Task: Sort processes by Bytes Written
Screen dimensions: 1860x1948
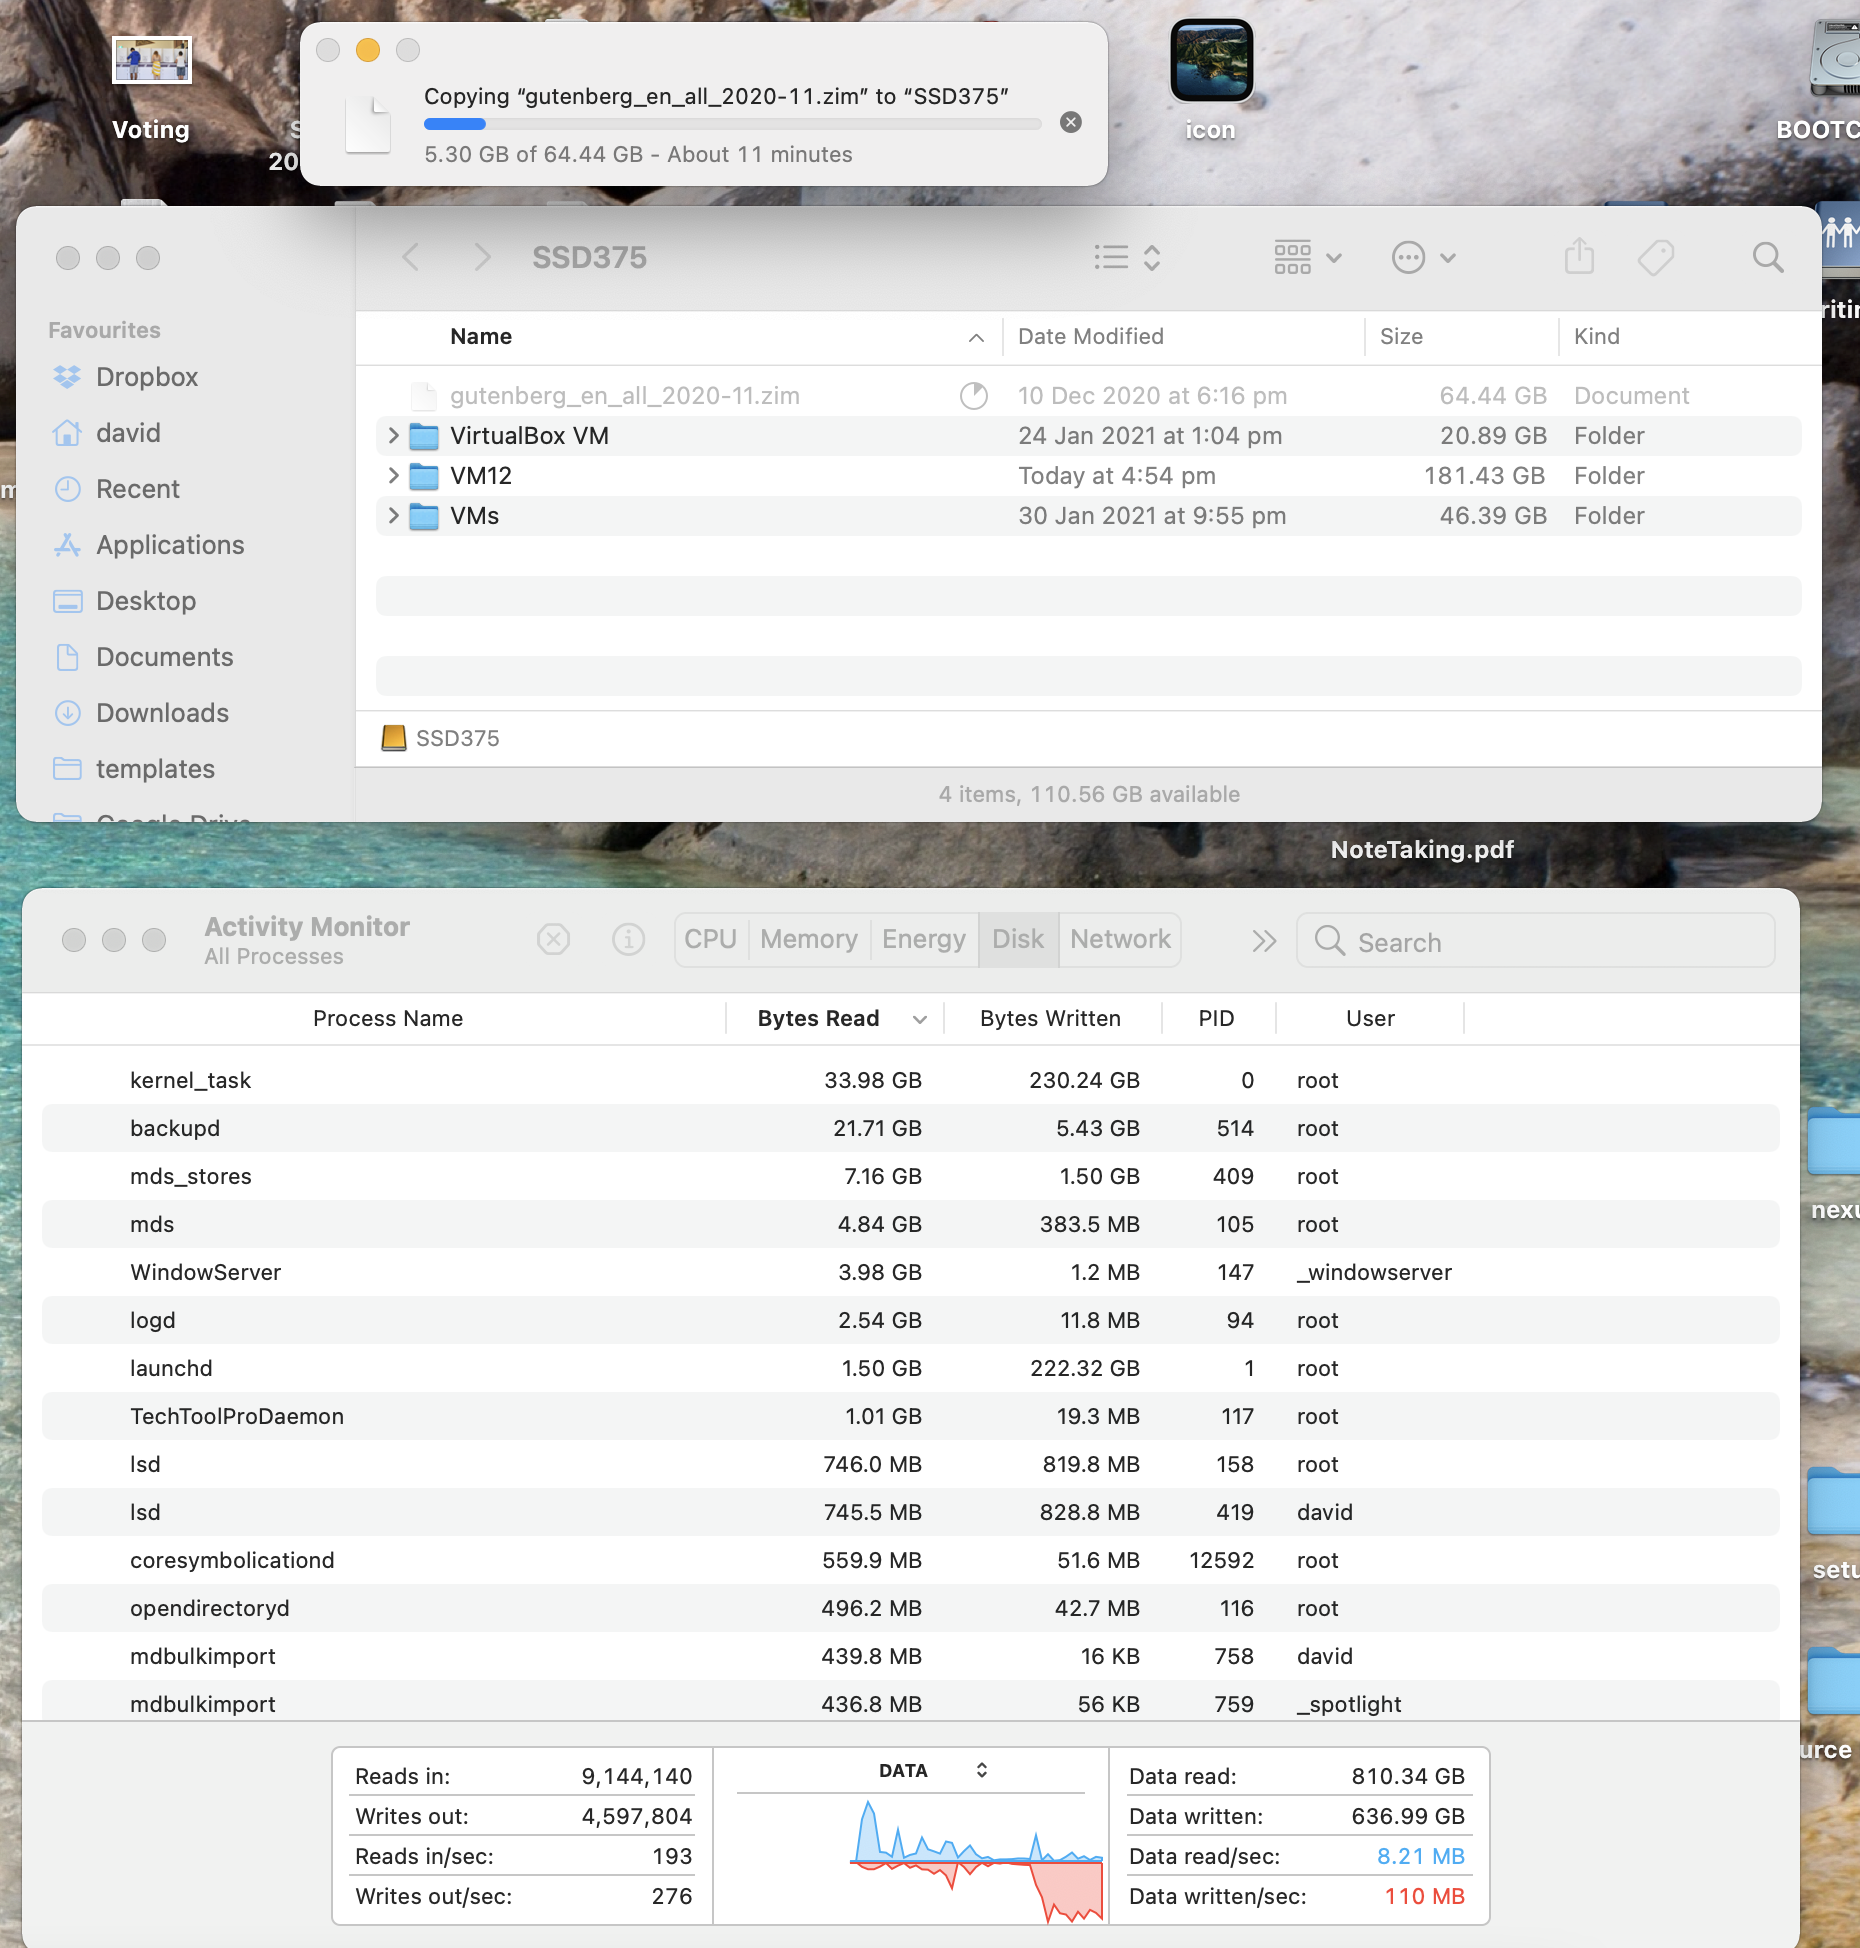Action: pos(1051,1019)
